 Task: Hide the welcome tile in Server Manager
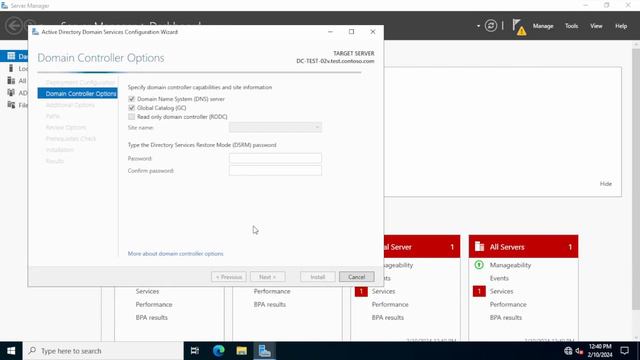(x=606, y=184)
